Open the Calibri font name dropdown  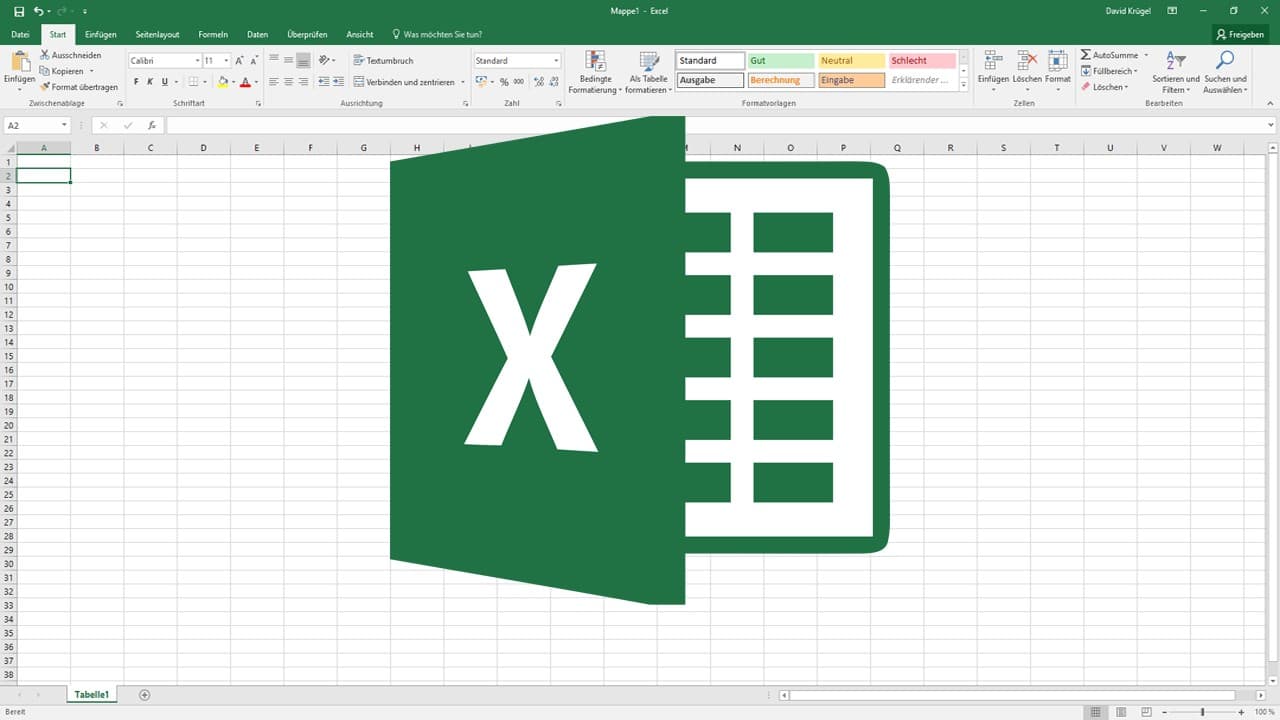(x=197, y=61)
